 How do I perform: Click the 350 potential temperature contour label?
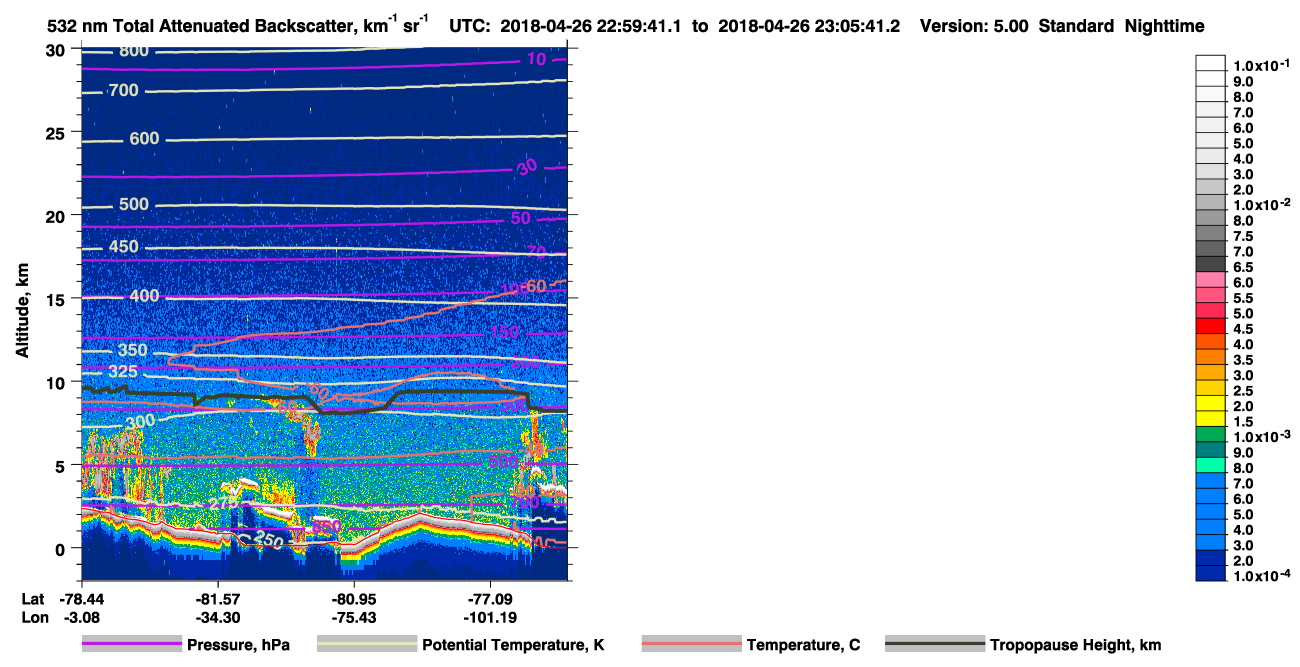pyautogui.click(x=132, y=350)
